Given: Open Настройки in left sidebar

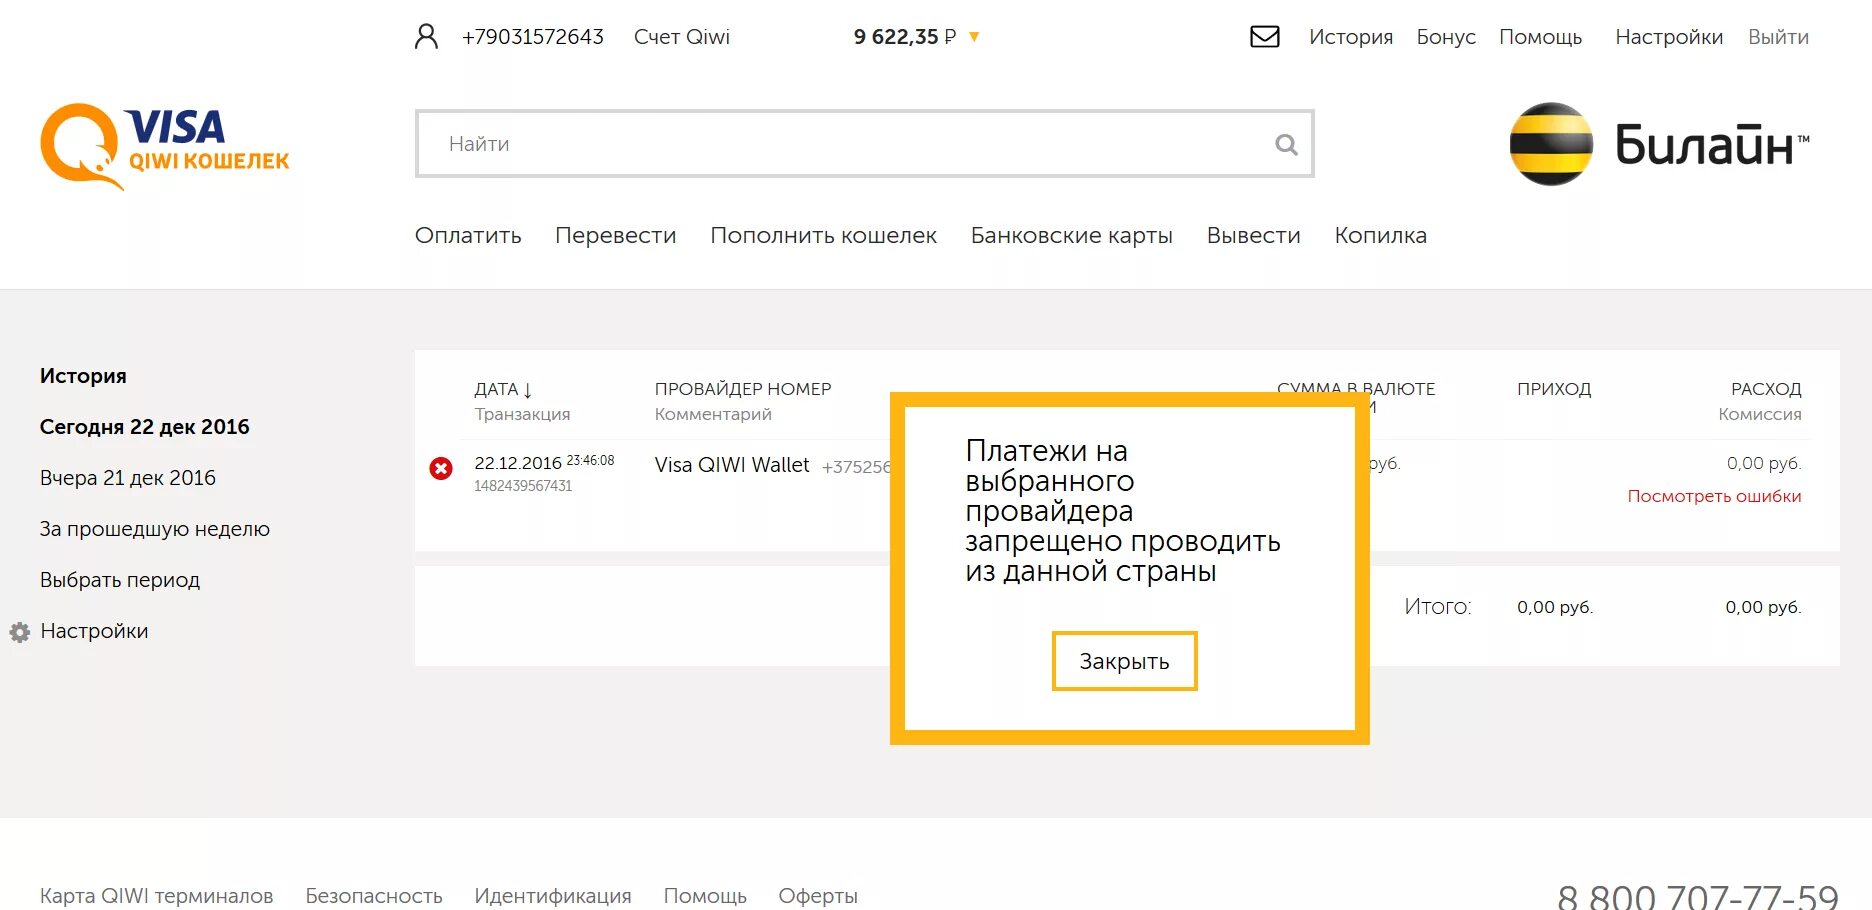Looking at the screenshot, I should 94,631.
